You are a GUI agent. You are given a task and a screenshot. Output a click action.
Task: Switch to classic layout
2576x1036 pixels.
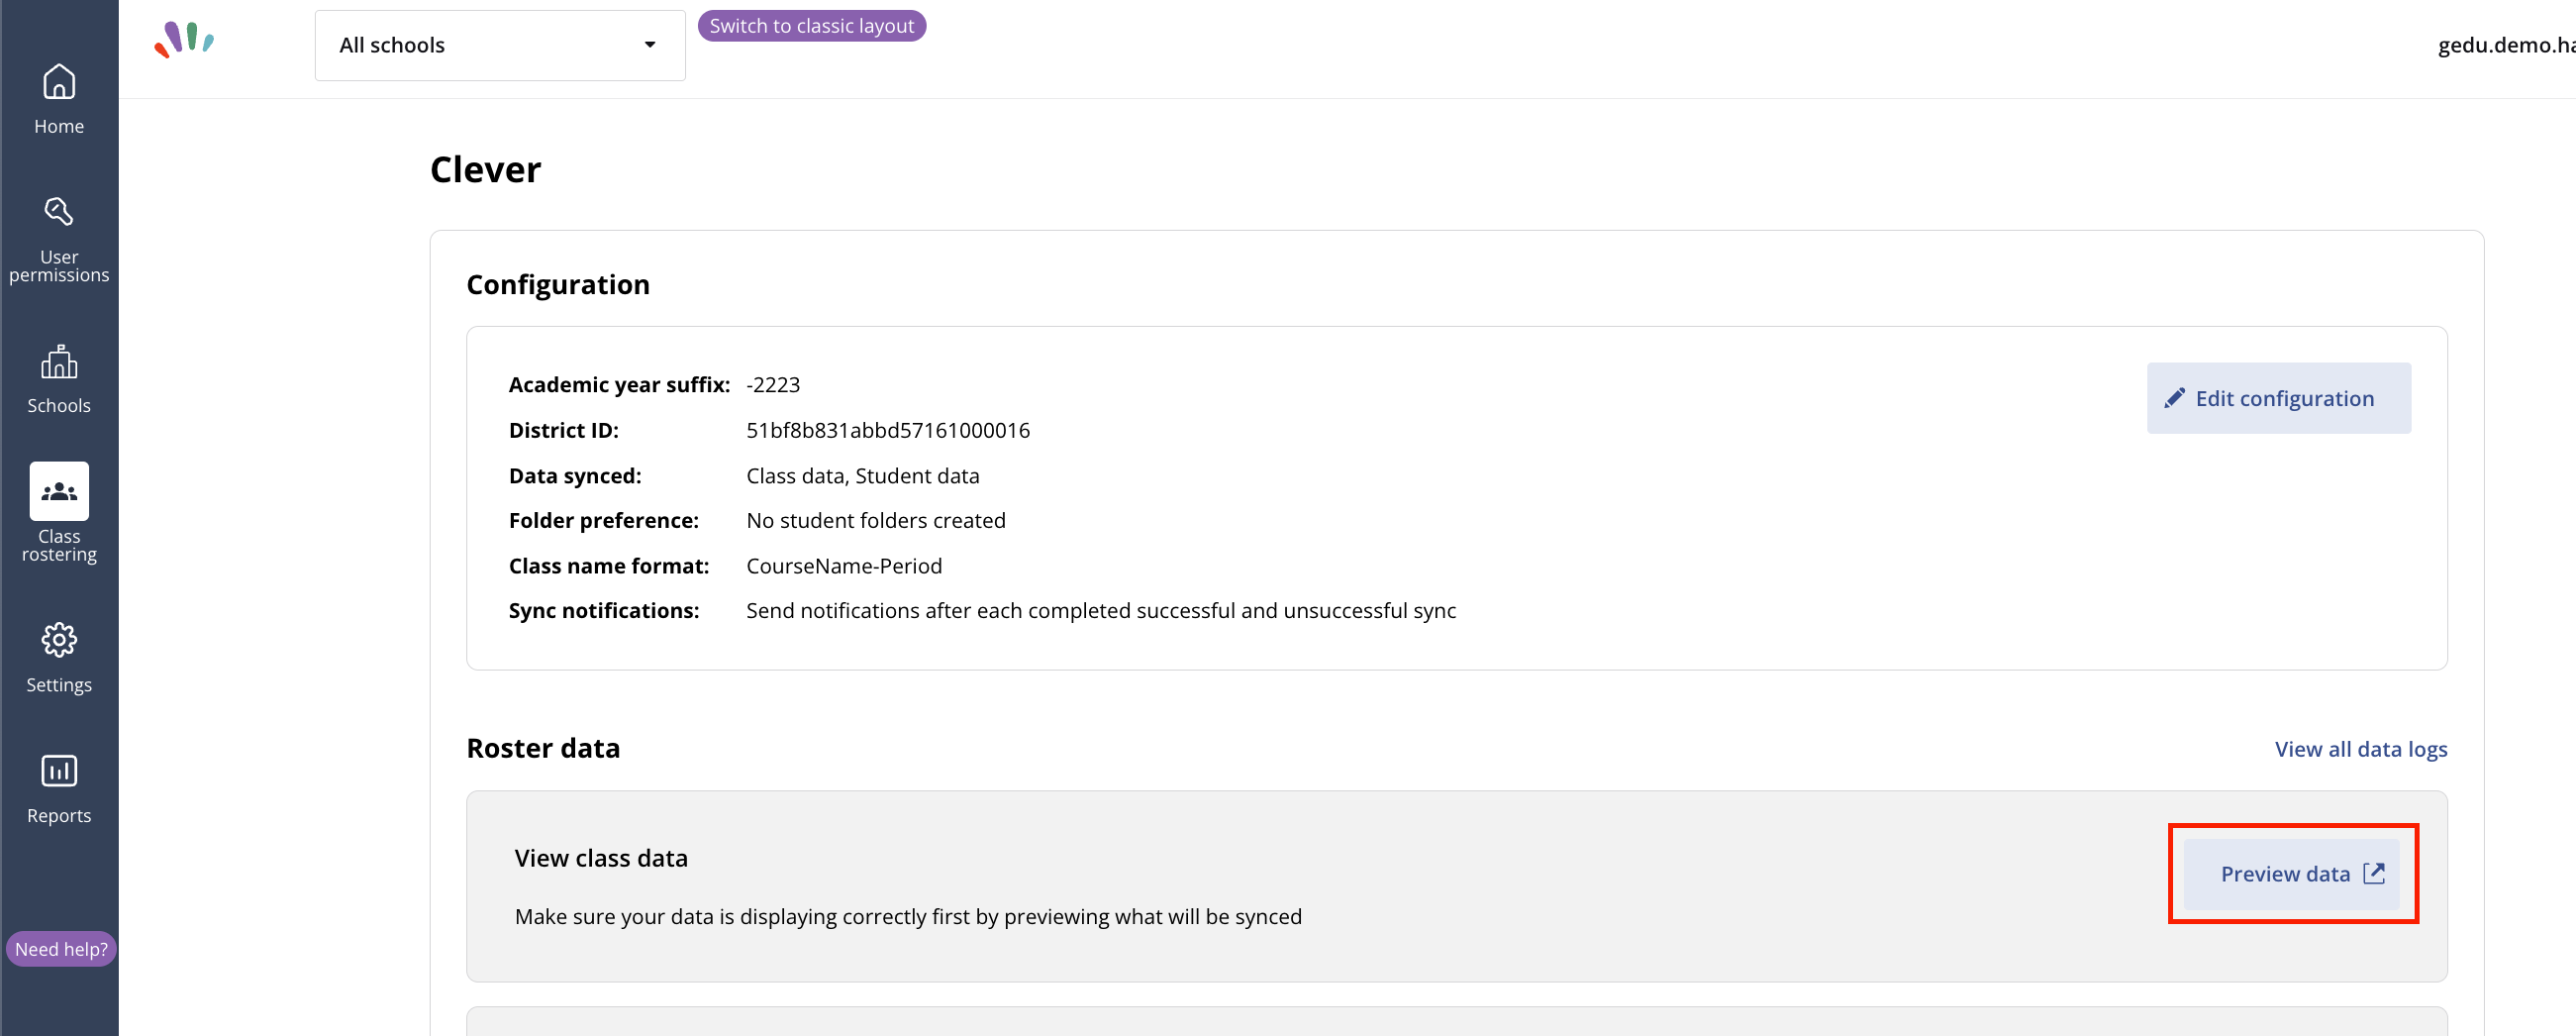[812, 26]
